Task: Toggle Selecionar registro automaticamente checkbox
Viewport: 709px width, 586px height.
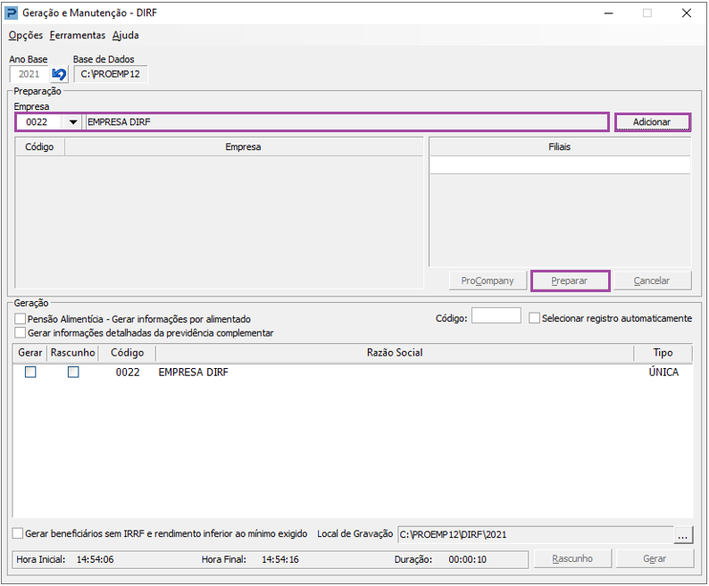Action: click(x=535, y=318)
